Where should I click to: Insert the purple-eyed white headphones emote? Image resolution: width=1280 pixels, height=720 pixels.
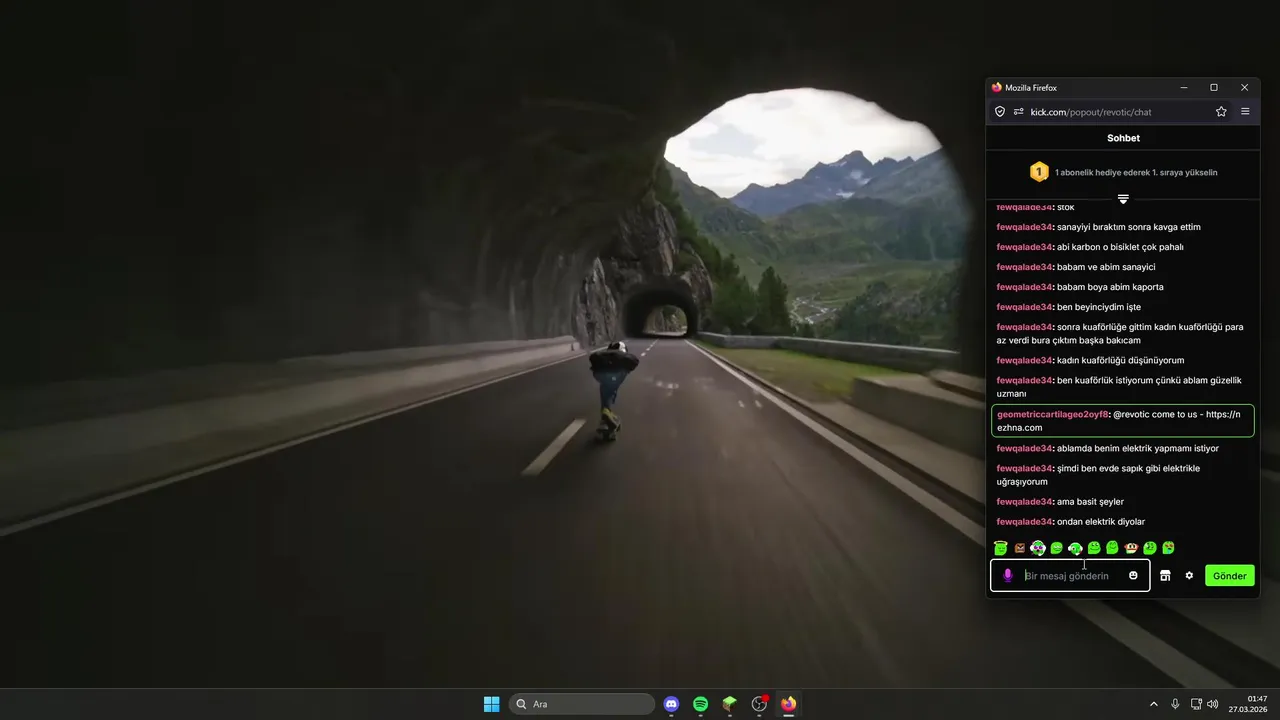(1038, 548)
